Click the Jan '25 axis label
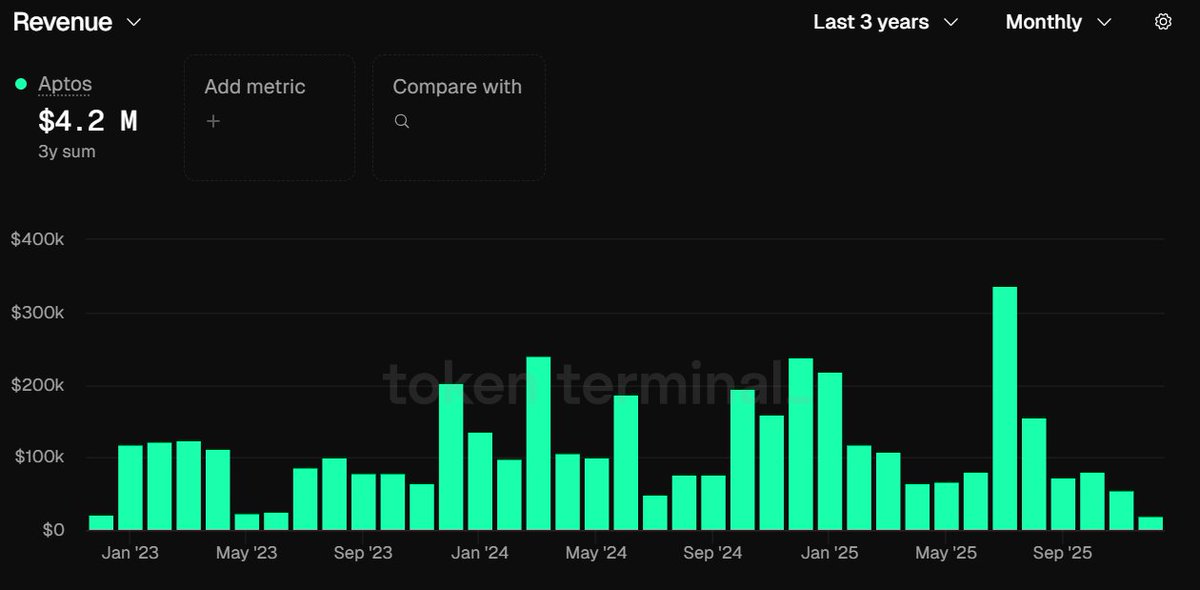 click(830, 553)
